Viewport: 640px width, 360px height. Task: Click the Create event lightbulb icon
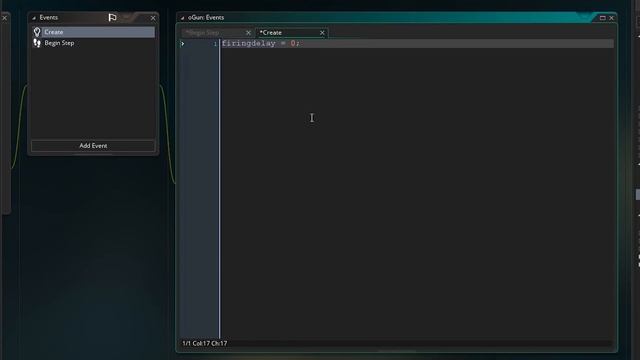pos(37,32)
